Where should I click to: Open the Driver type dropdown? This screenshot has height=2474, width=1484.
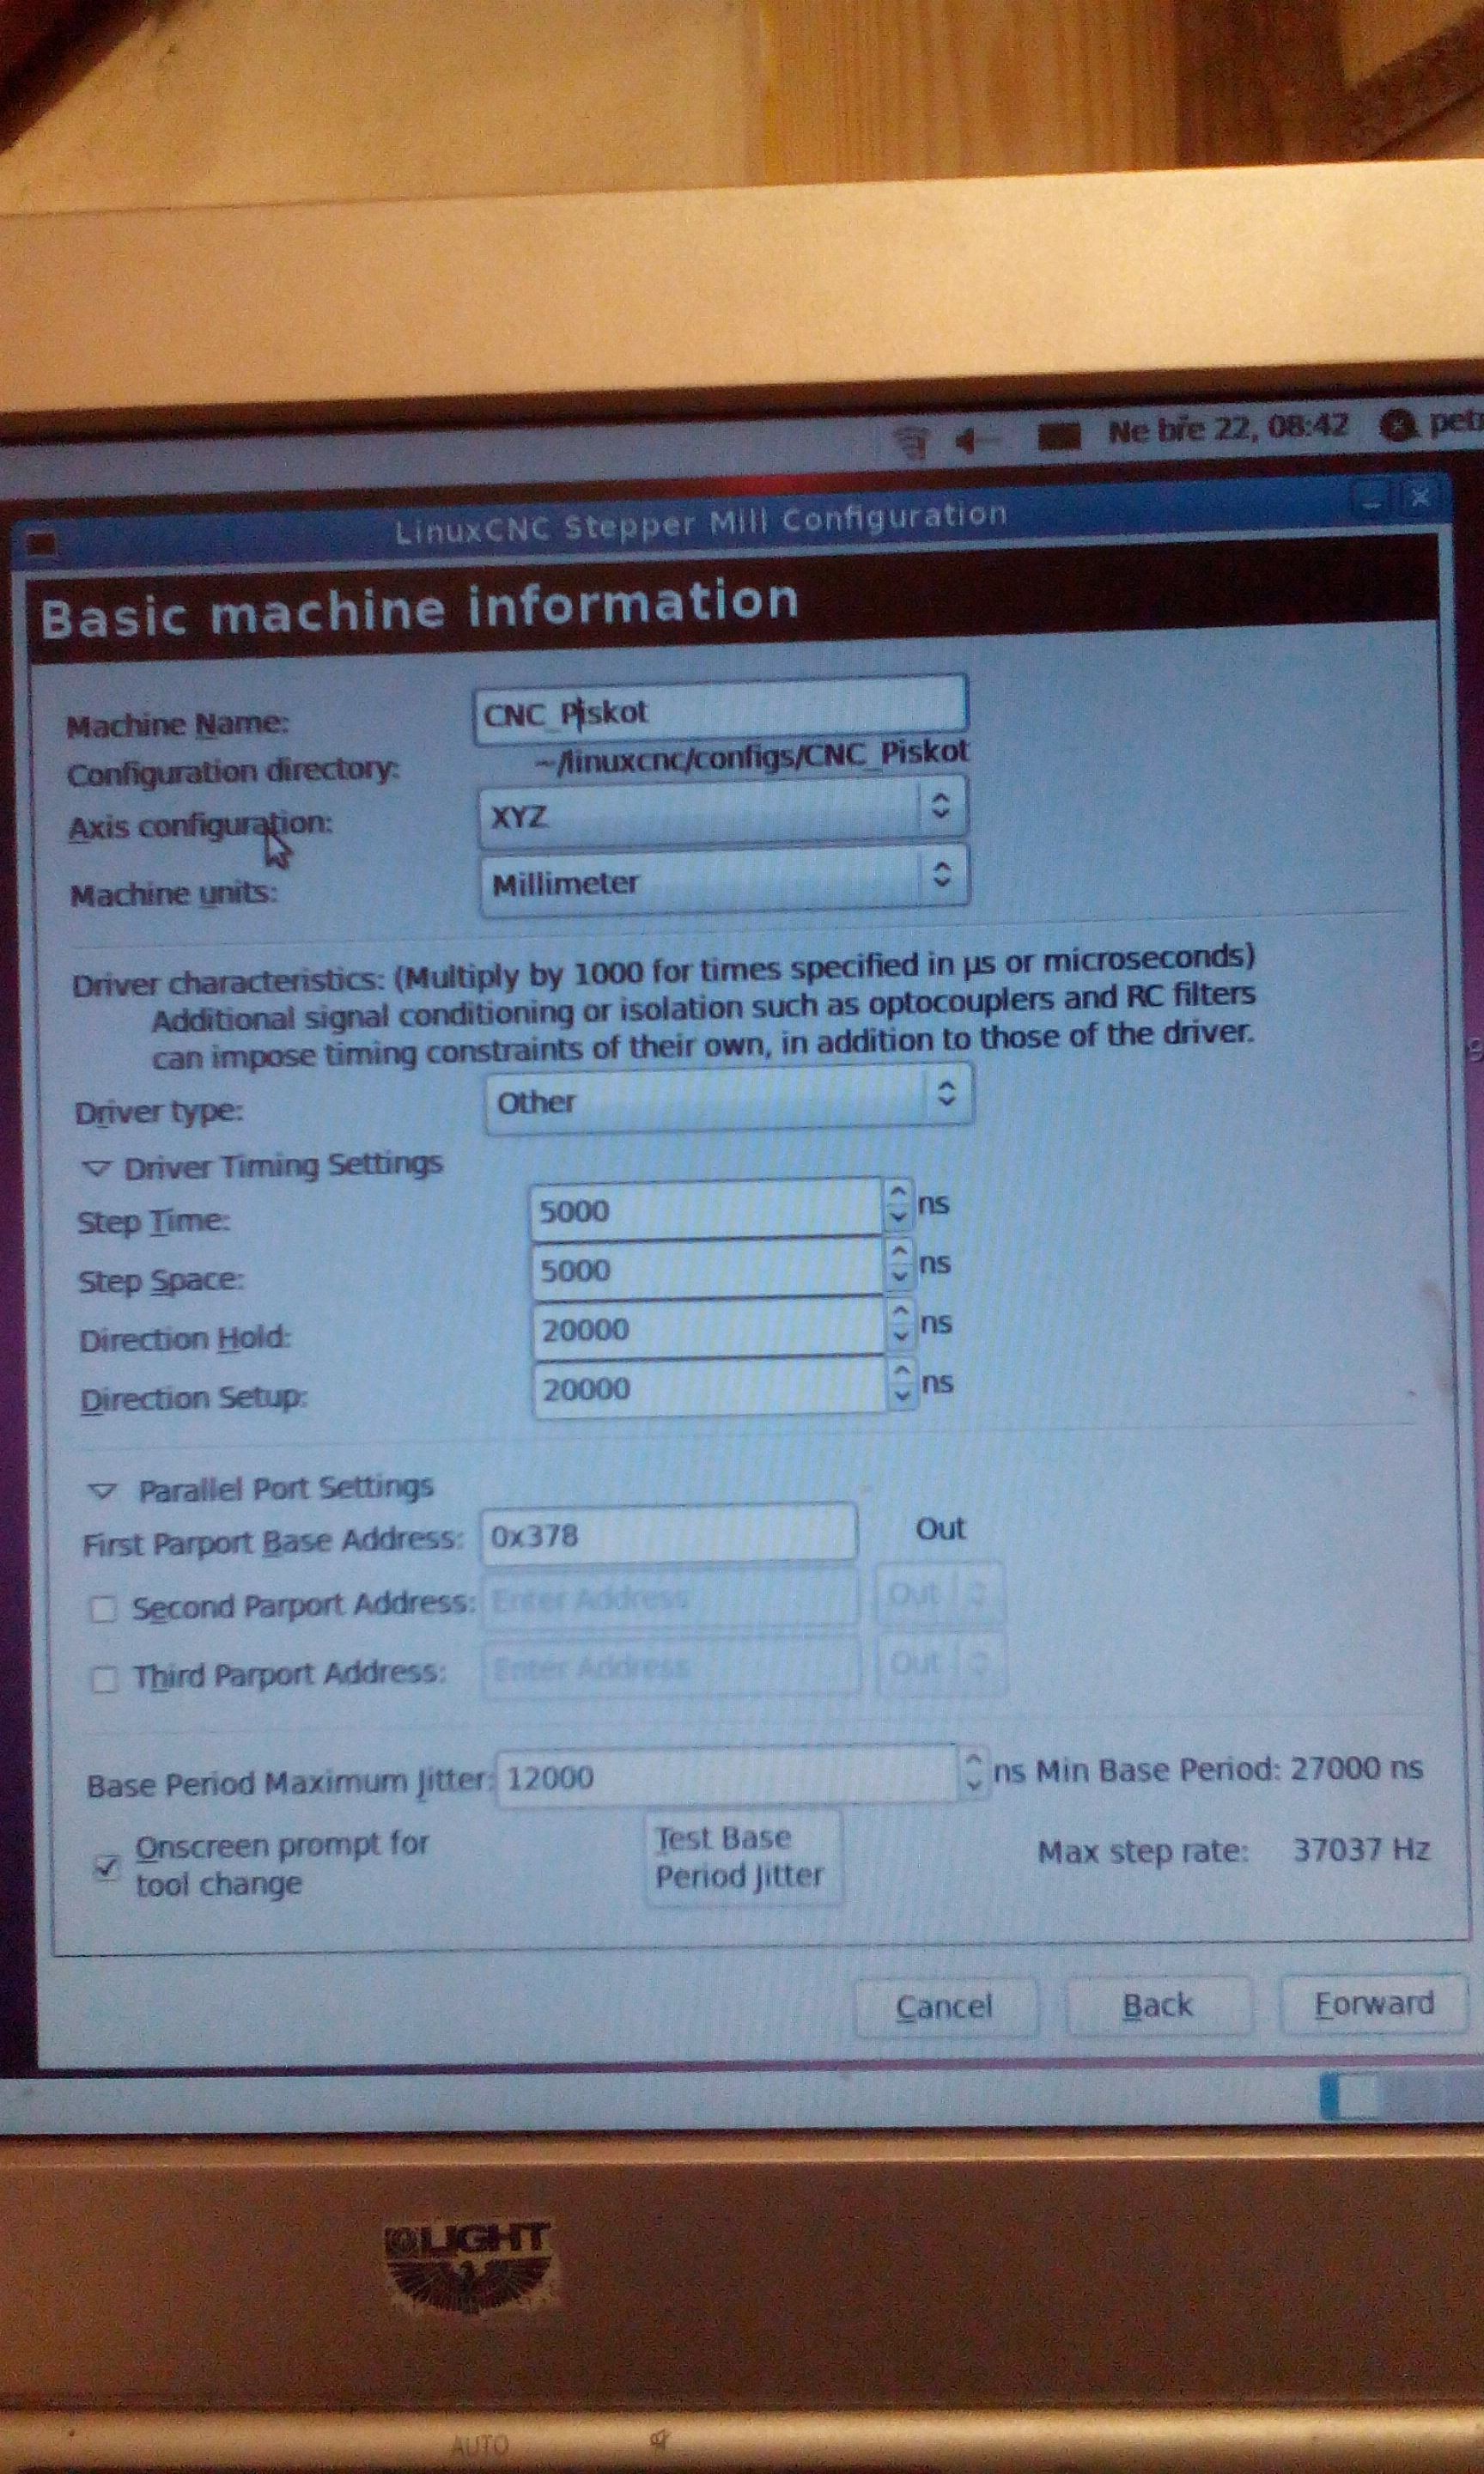click(728, 1099)
